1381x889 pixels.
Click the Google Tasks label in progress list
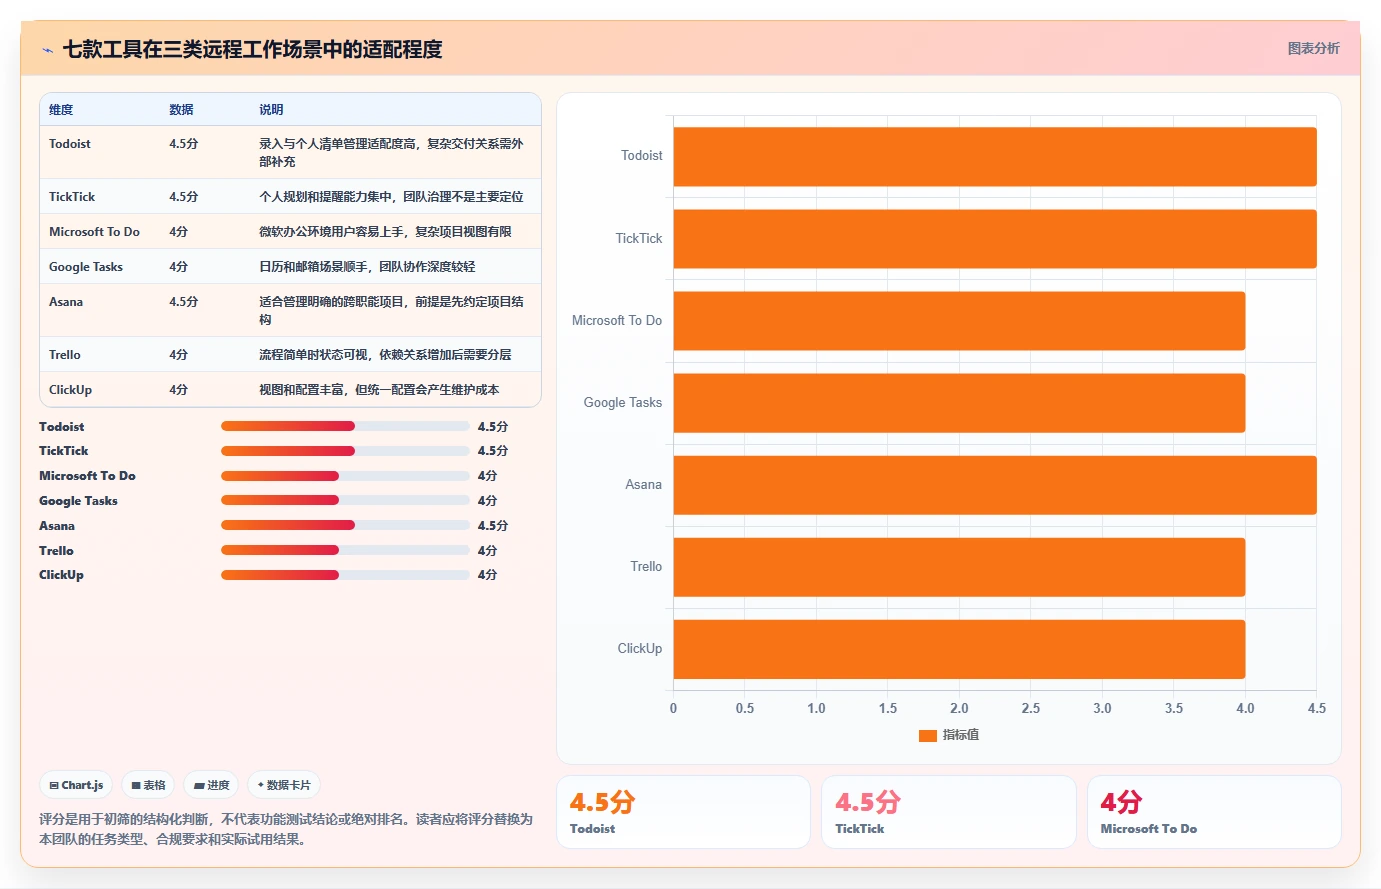tap(78, 501)
